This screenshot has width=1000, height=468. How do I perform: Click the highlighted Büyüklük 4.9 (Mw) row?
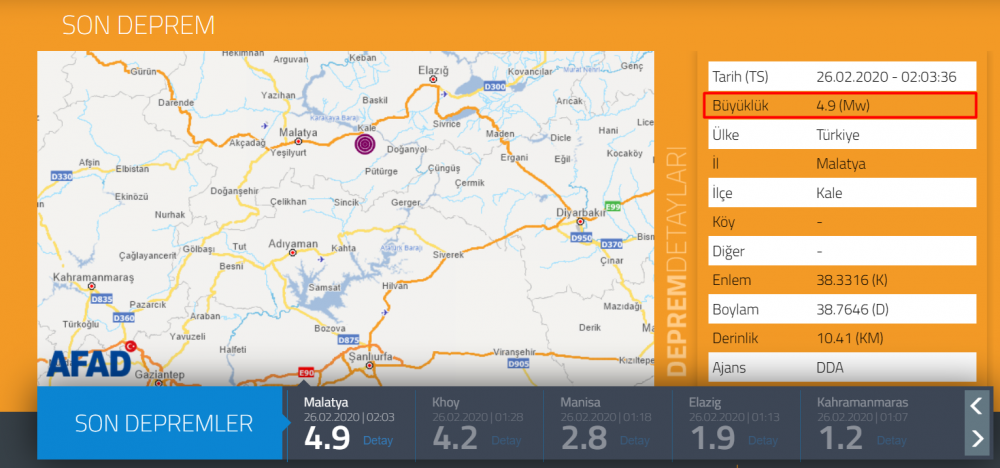pos(840,105)
